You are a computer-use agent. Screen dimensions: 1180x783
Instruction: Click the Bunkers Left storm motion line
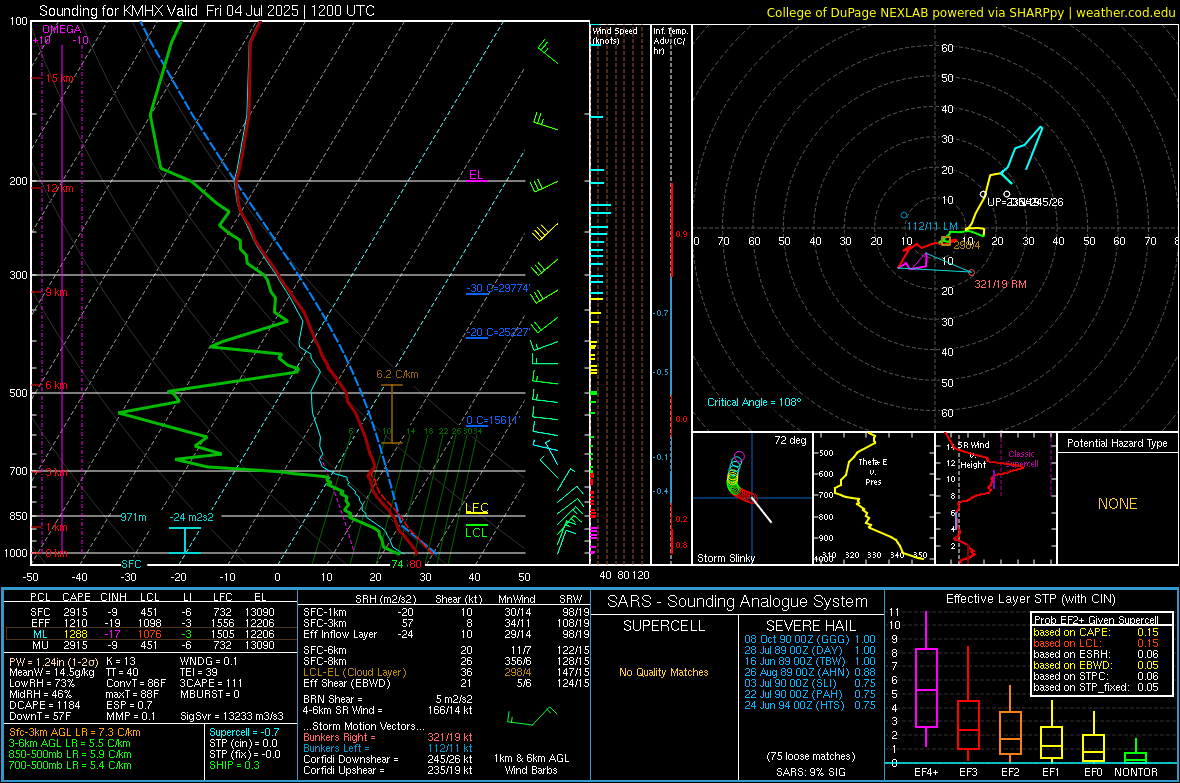tap(388, 748)
